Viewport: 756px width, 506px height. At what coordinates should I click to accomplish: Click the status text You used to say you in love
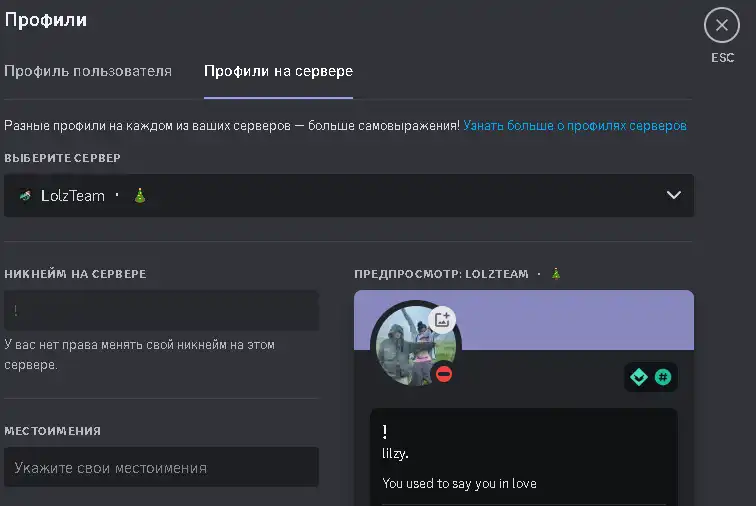459,483
